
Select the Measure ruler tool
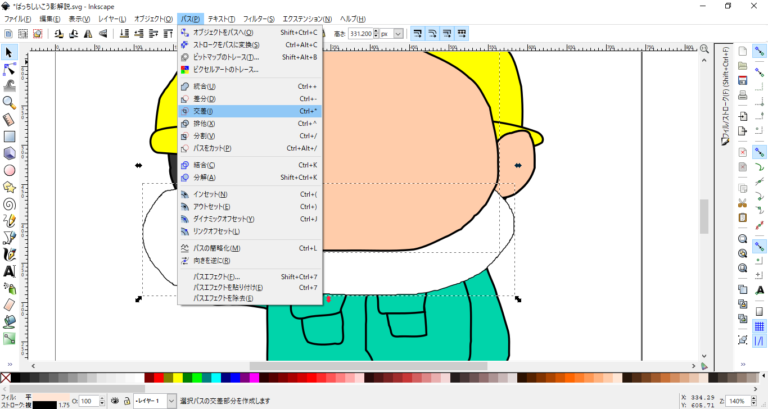[9, 120]
